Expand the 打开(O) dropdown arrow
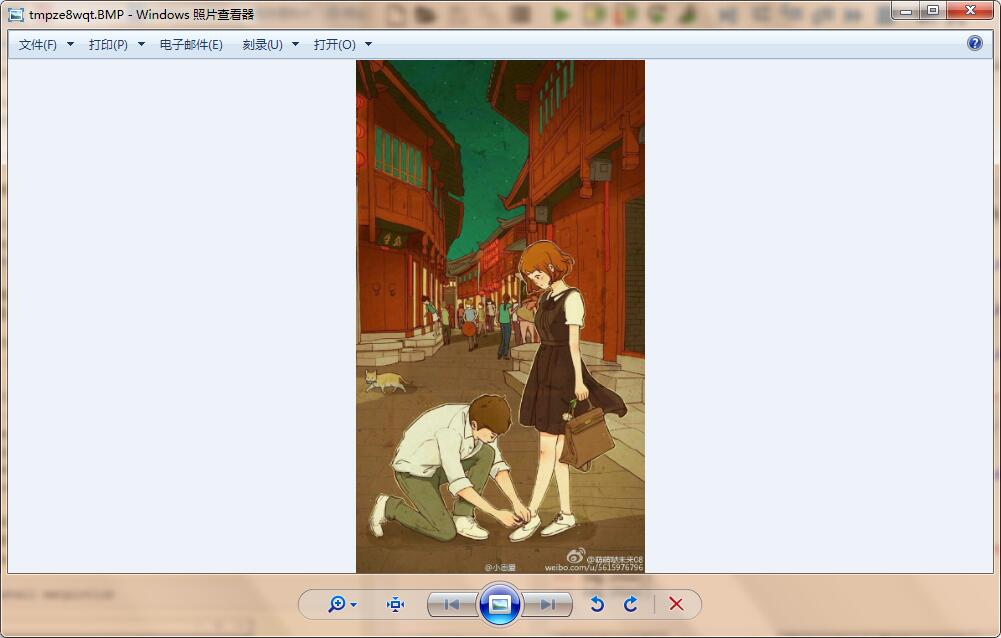1001x638 pixels. click(368, 44)
